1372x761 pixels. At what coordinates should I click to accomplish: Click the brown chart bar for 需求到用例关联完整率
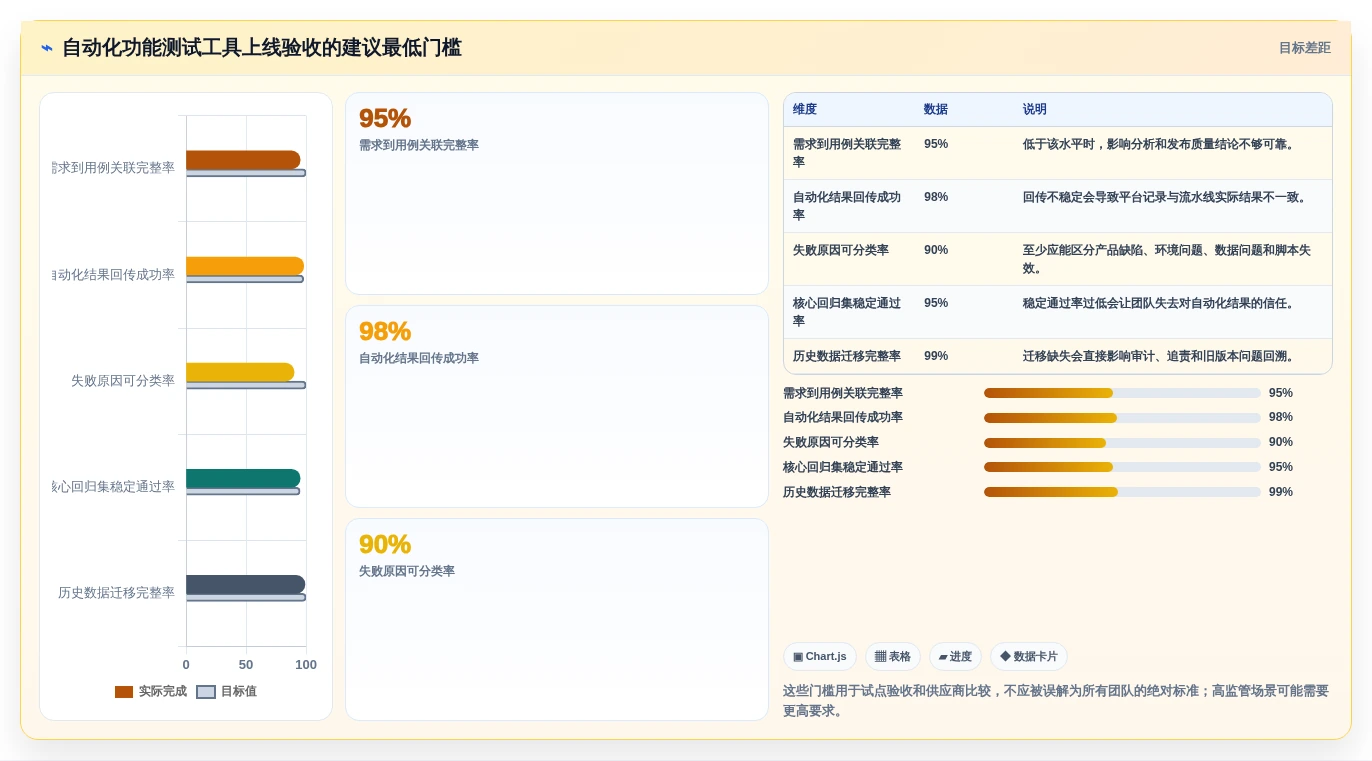[243, 160]
